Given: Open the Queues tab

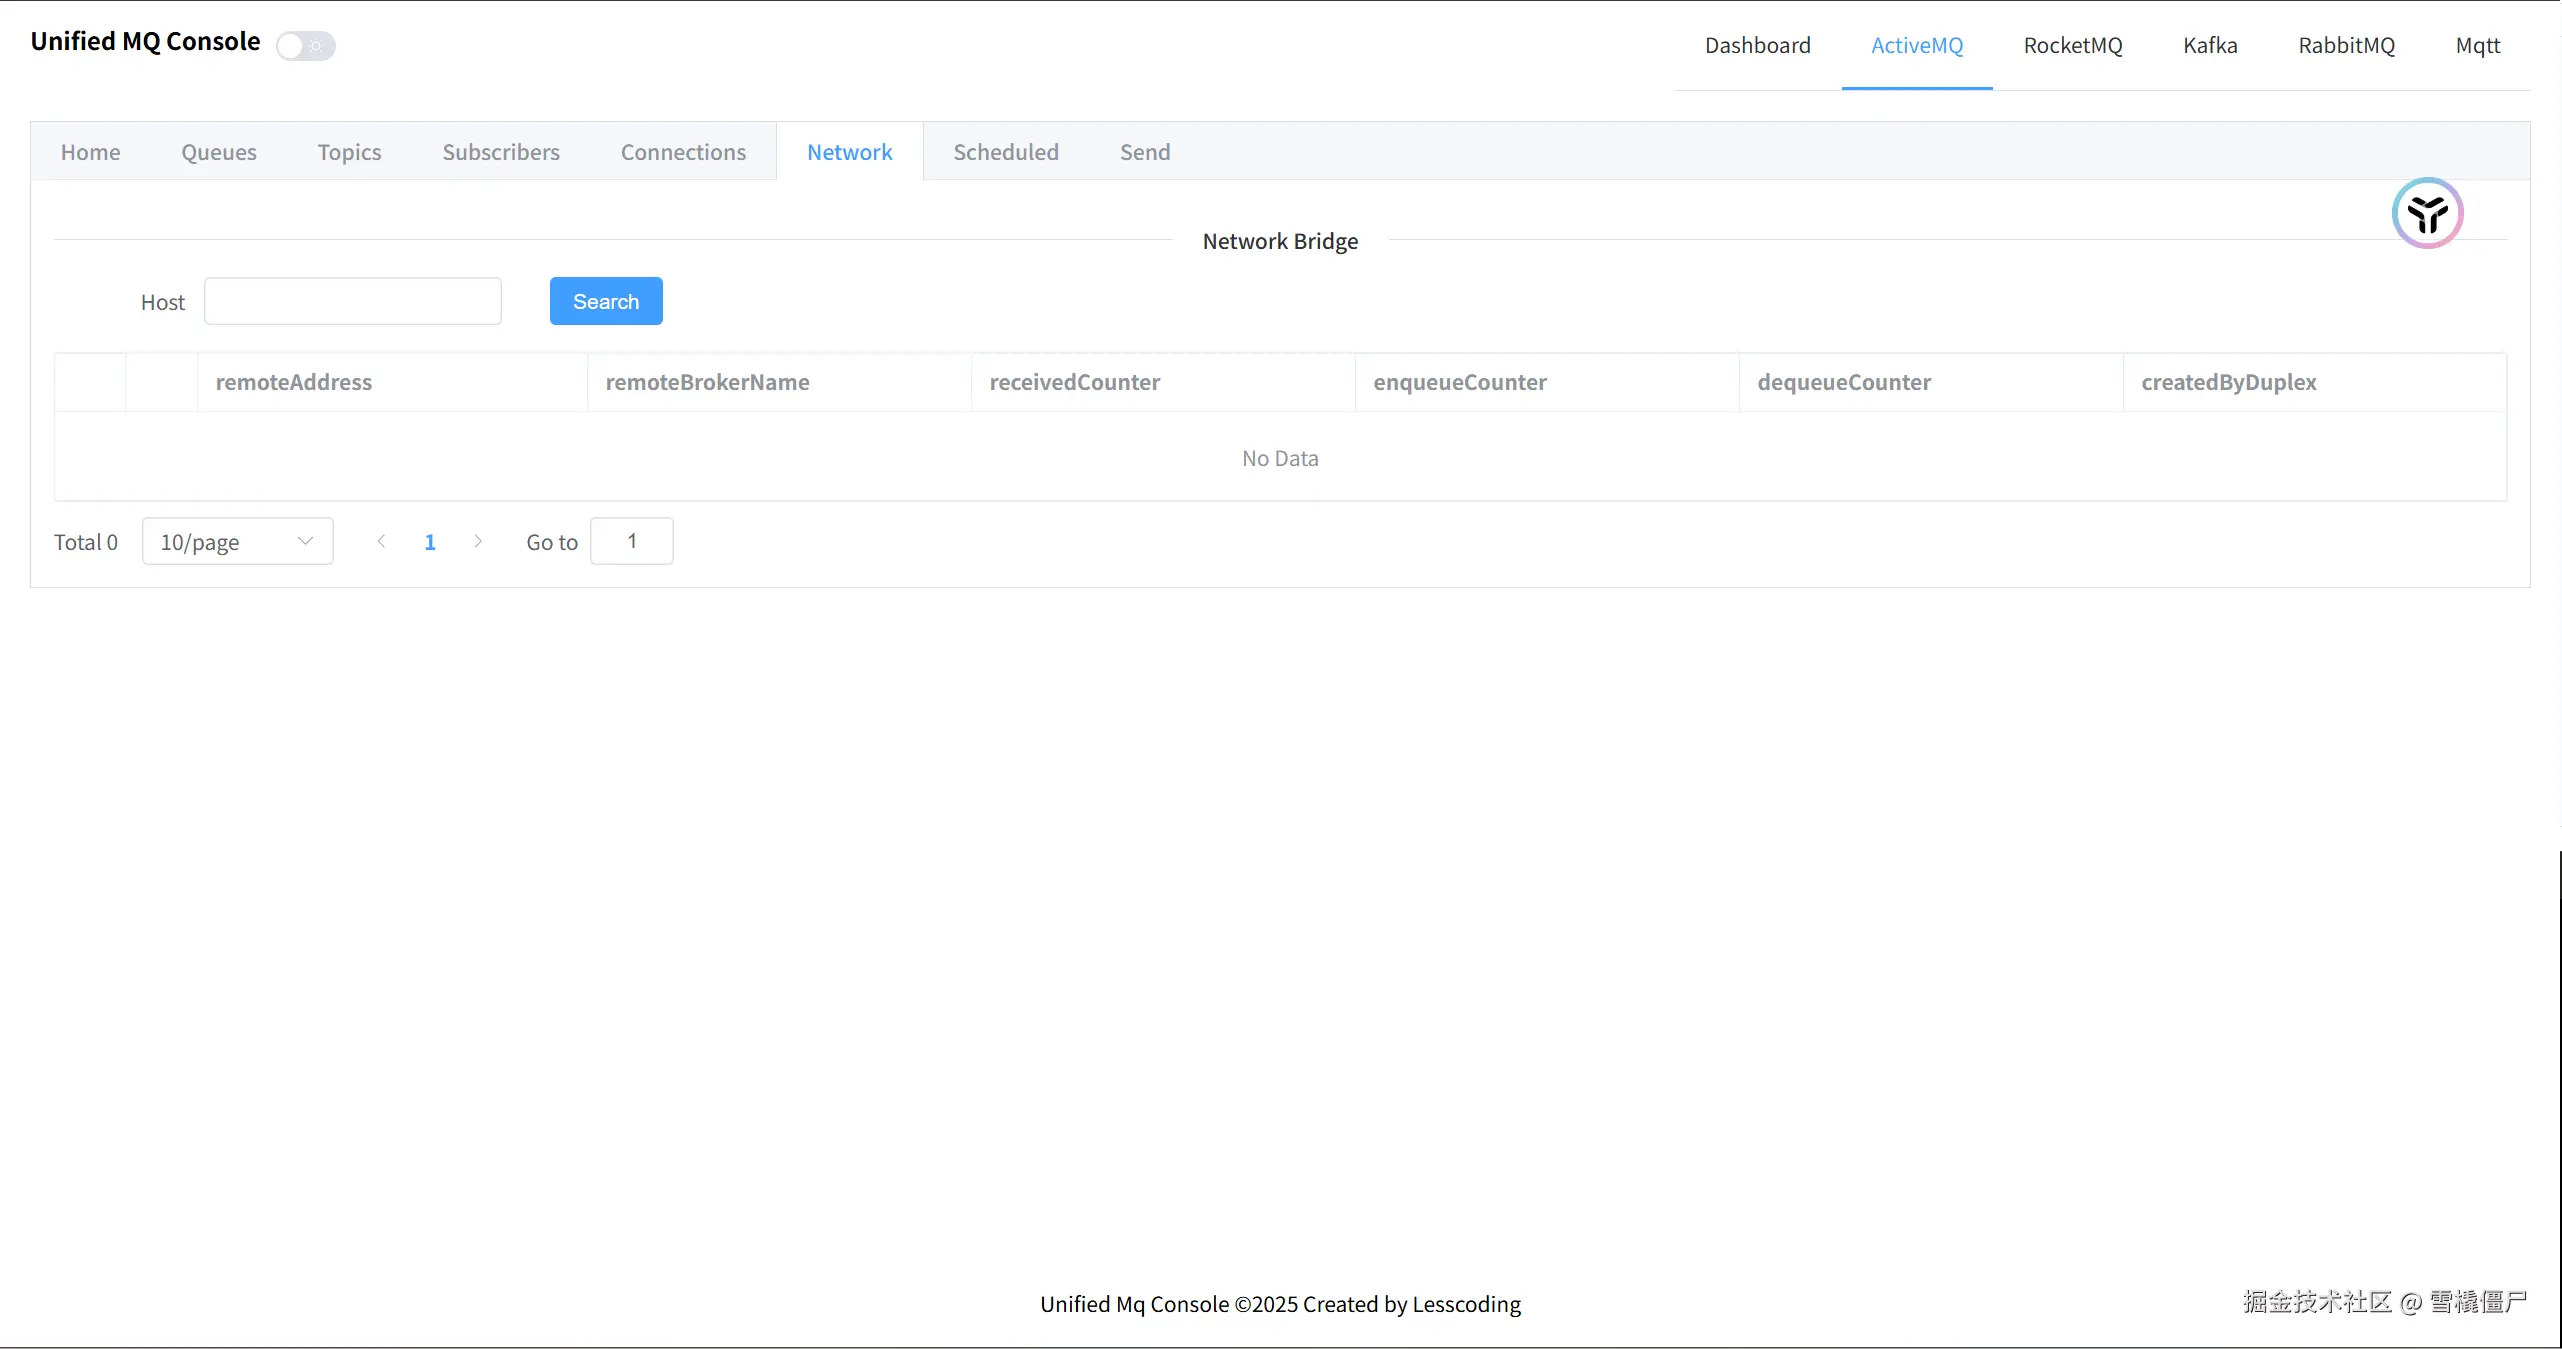Looking at the screenshot, I should click(218, 152).
